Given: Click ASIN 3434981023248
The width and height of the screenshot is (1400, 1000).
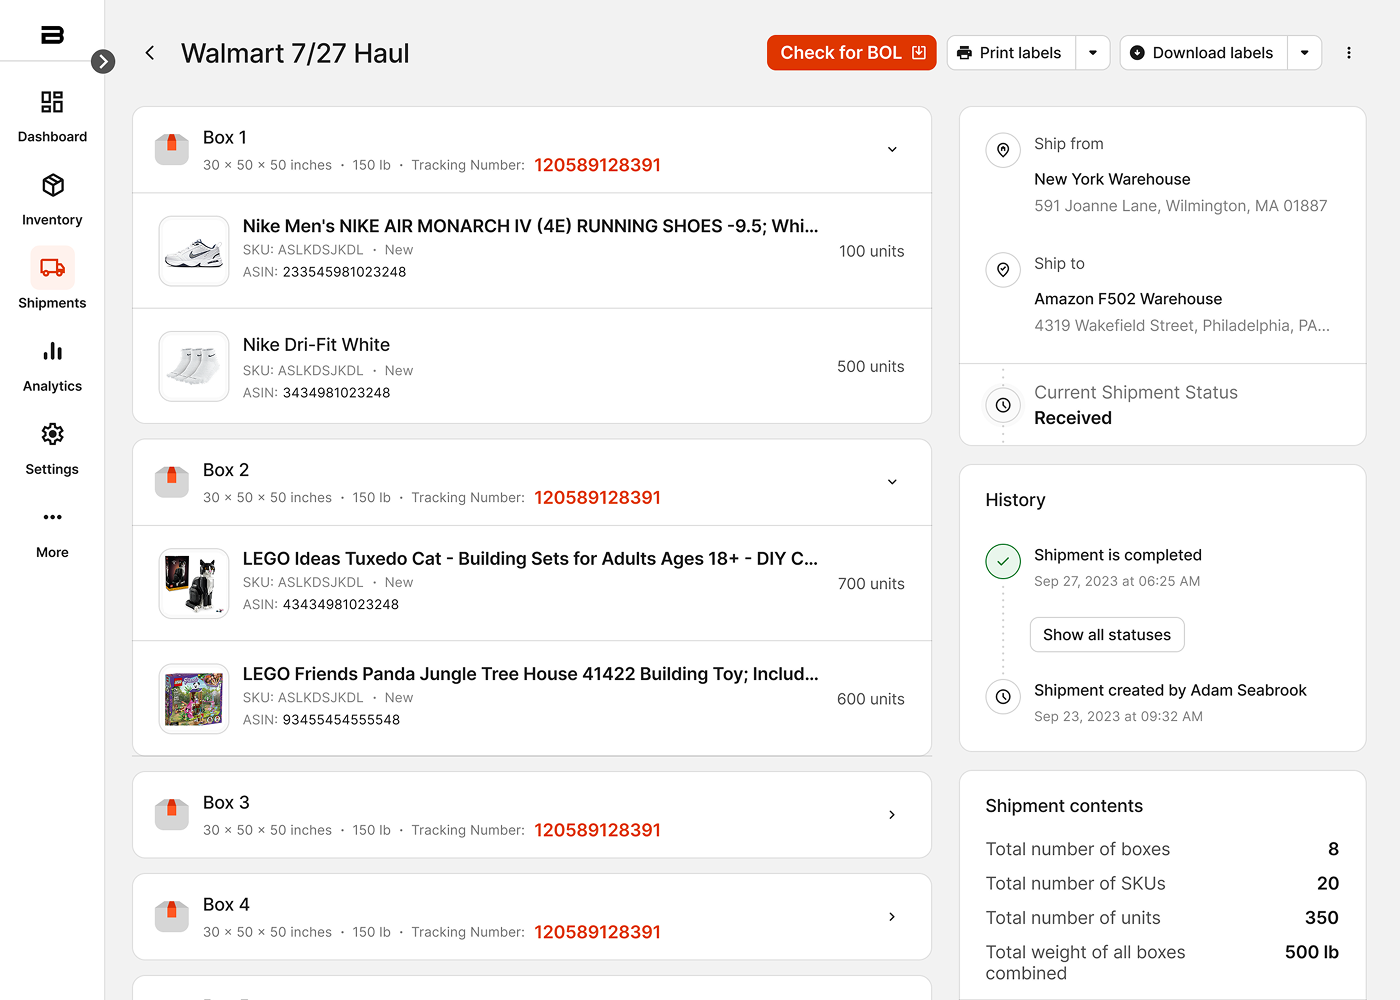Looking at the screenshot, I should coord(336,393).
